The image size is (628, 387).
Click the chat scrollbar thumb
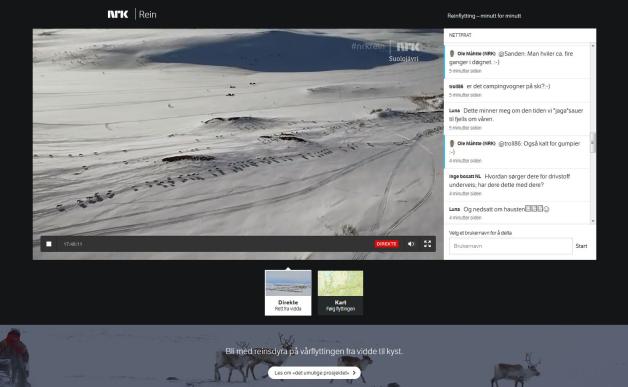click(593, 143)
